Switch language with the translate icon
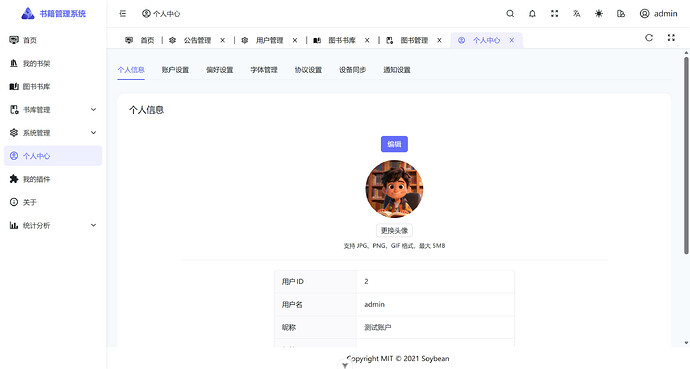This screenshot has width=690, height=369. 576,14
